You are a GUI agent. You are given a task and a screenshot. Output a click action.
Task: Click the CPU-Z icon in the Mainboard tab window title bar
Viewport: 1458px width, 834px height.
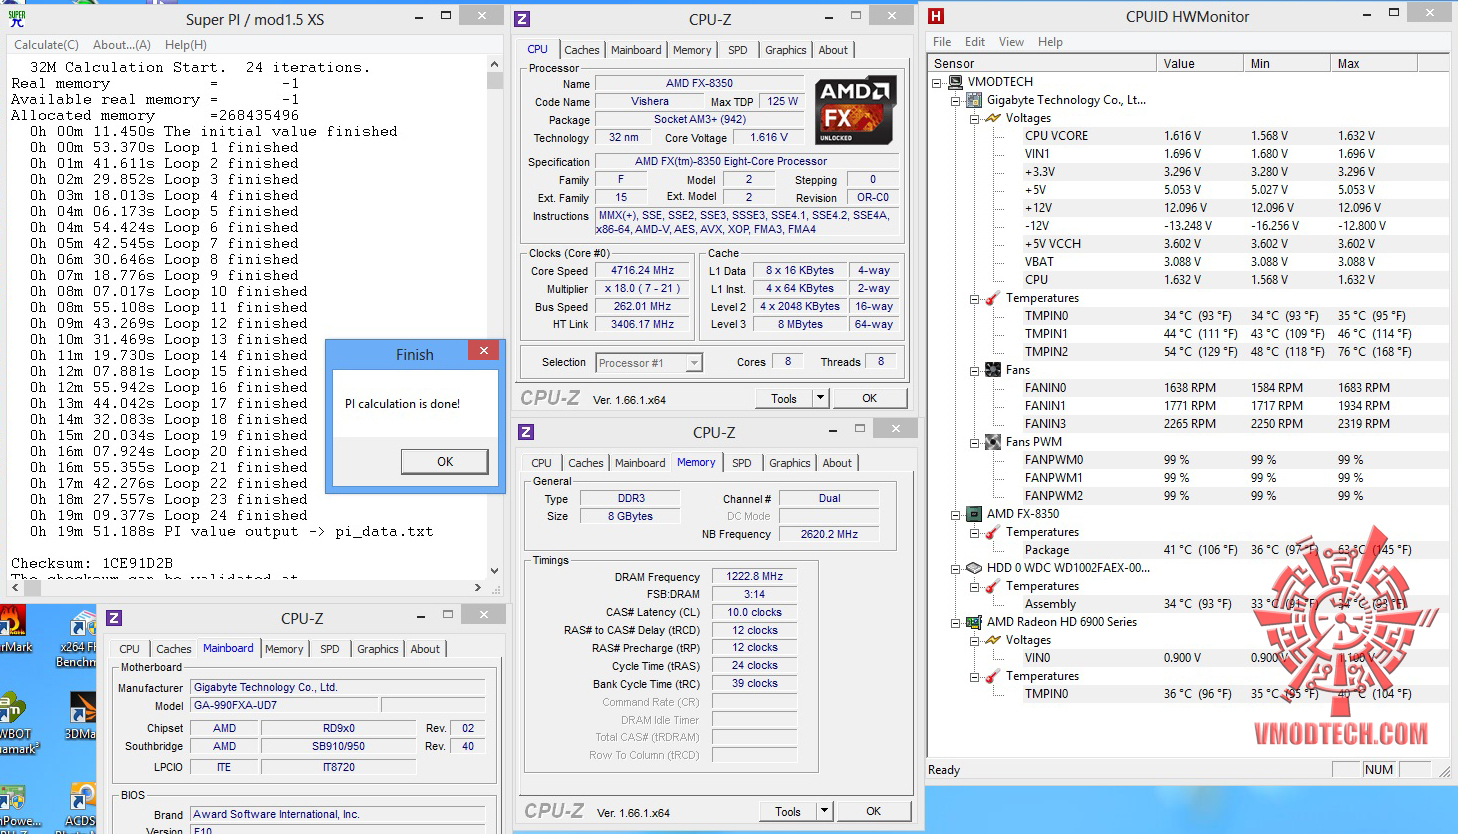(114, 618)
